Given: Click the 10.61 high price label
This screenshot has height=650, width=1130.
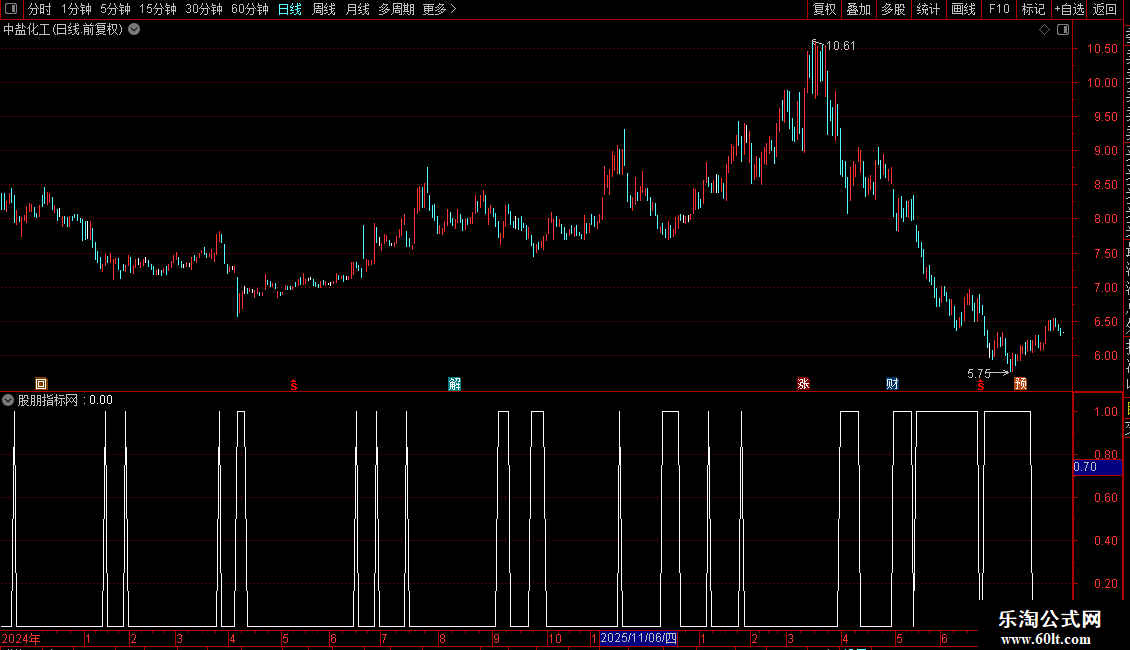Looking at the screenshot, I should tap(840, 46).
